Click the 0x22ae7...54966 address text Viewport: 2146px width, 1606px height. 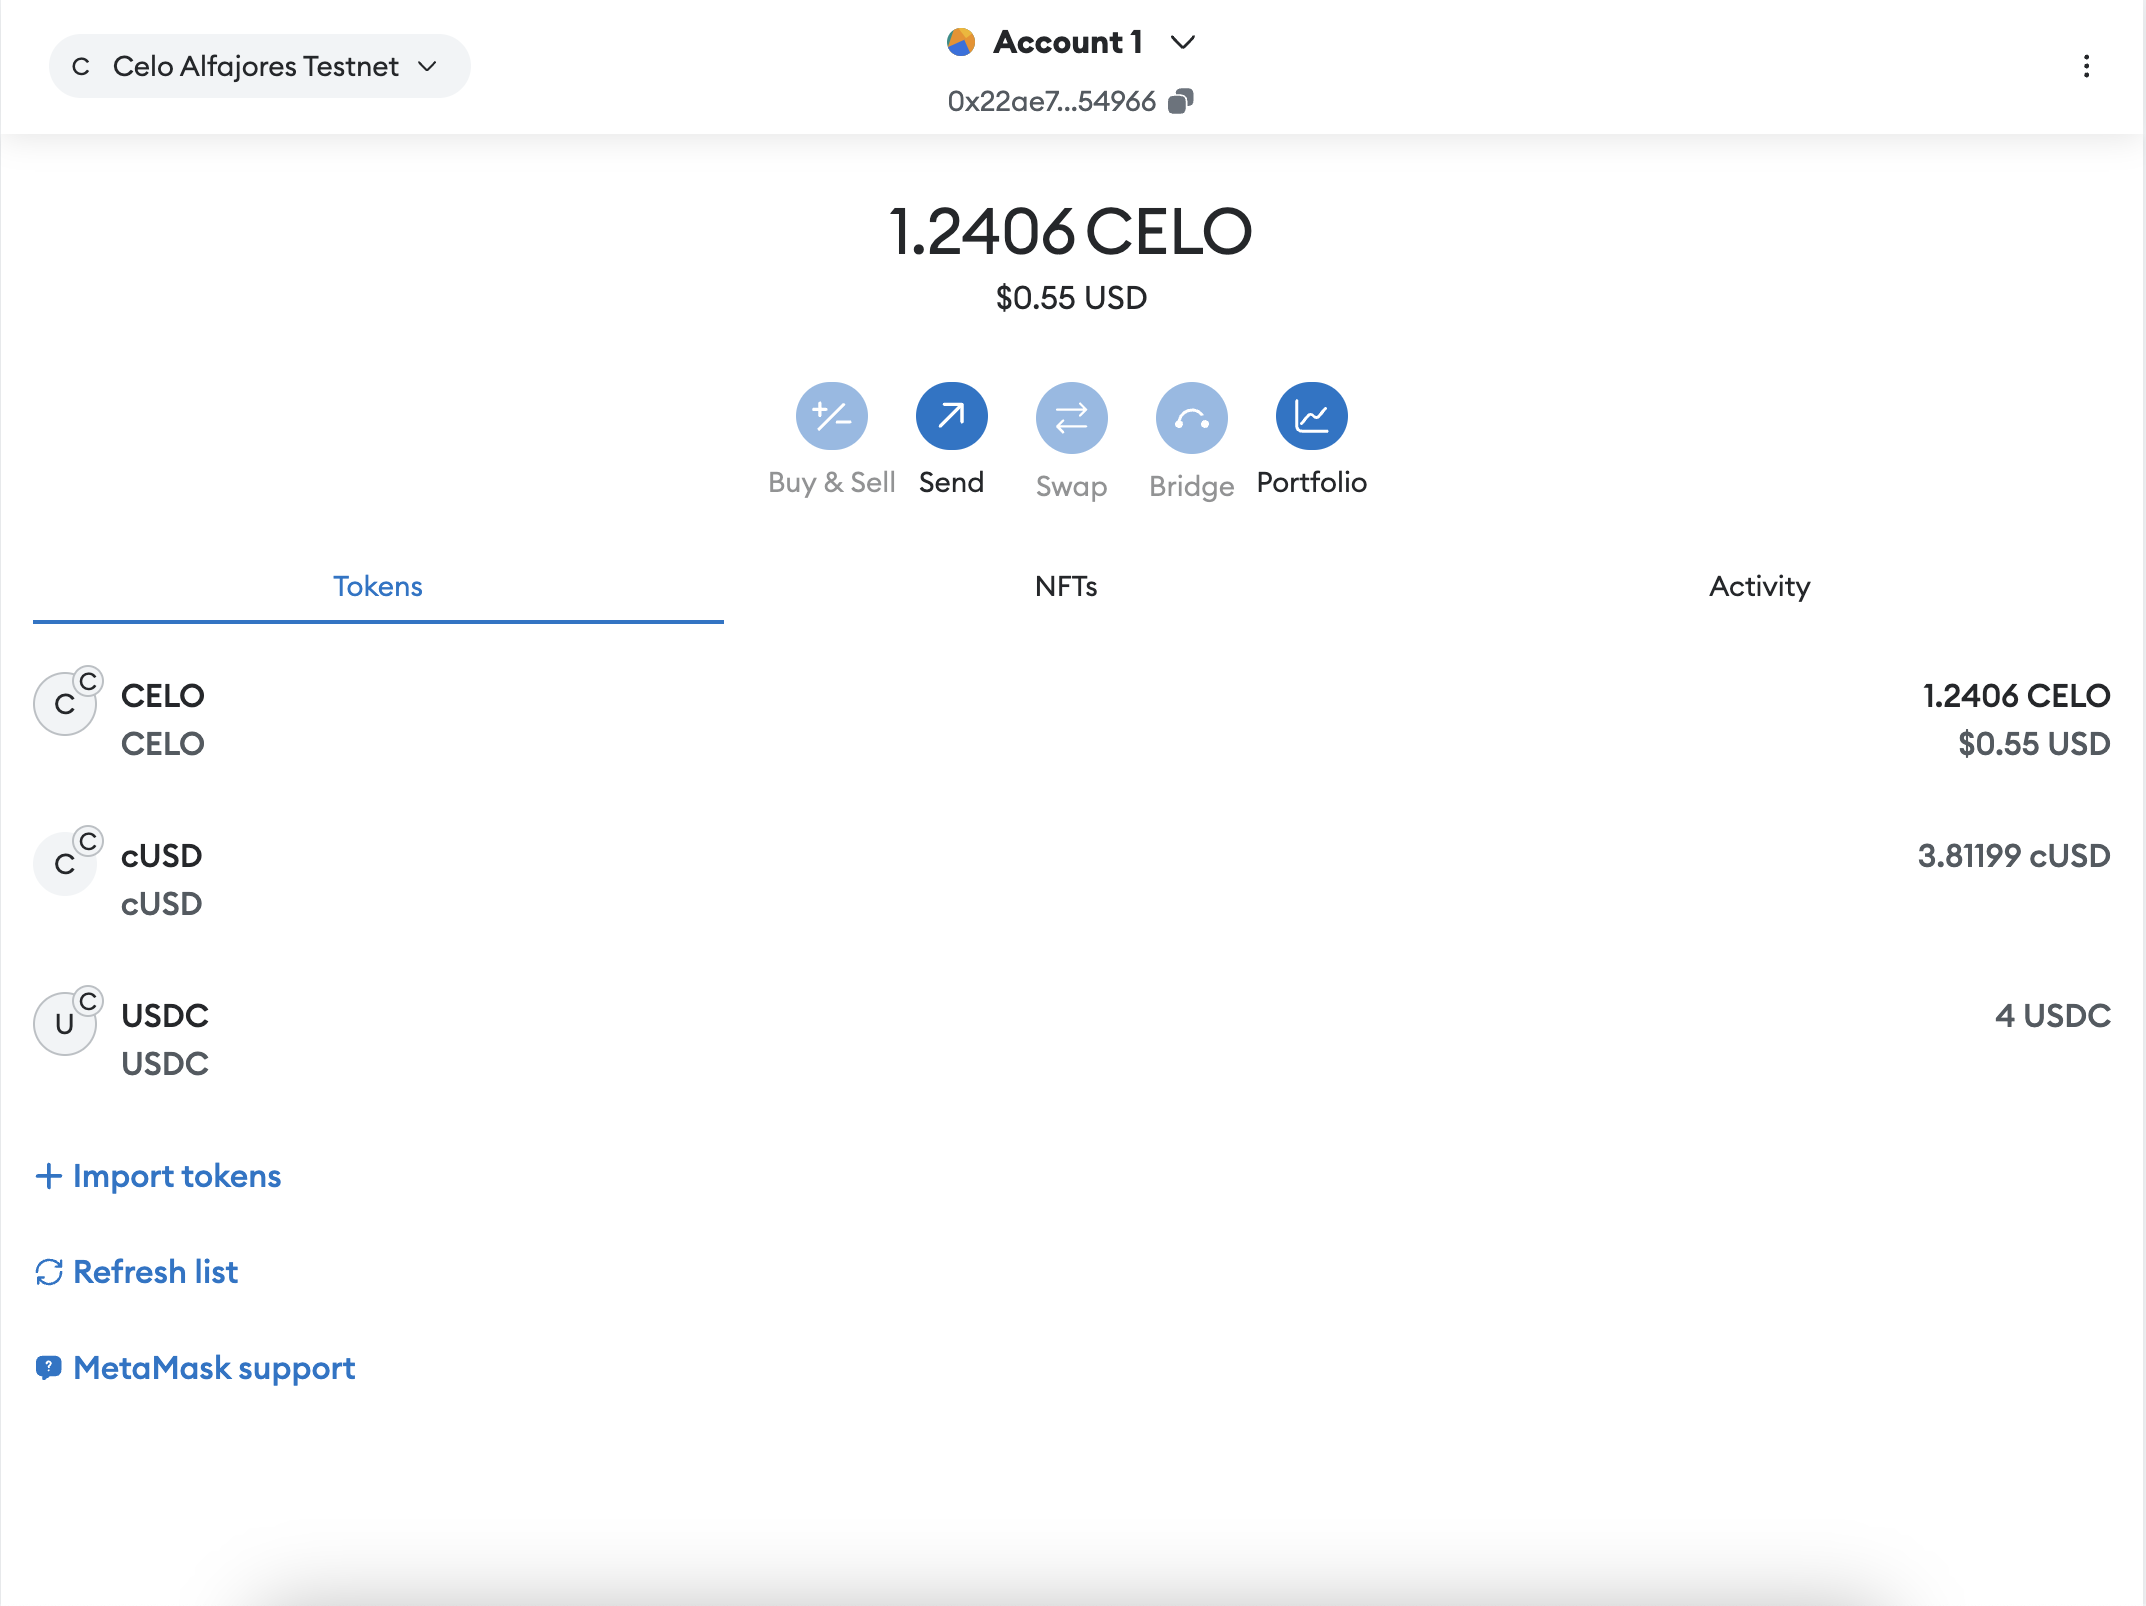click(1051, 101)
